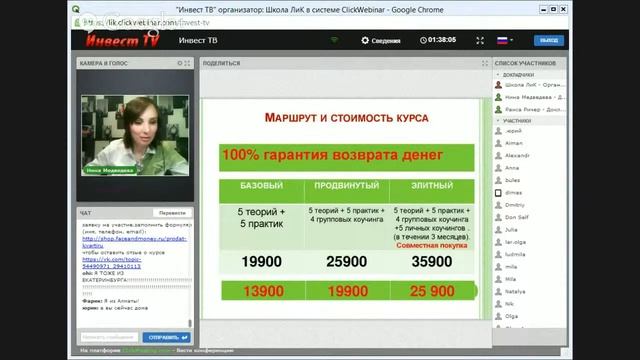Collapse the Докладчики presenters group

498,75
